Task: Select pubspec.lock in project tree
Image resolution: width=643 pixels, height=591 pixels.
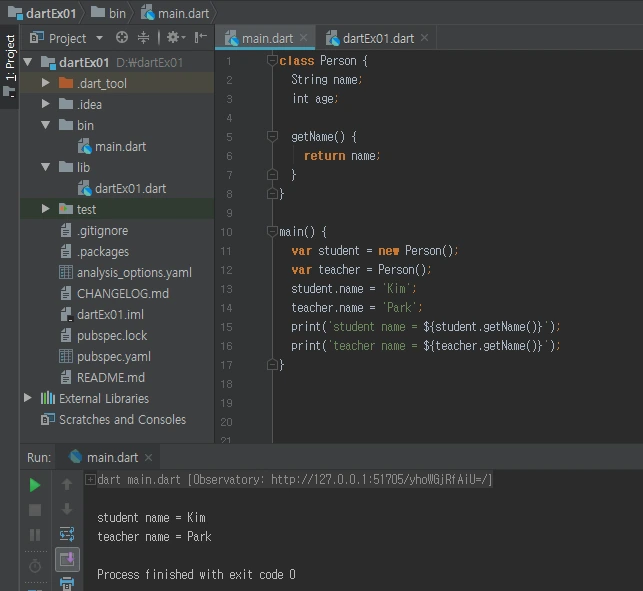Action: [112, 336]
